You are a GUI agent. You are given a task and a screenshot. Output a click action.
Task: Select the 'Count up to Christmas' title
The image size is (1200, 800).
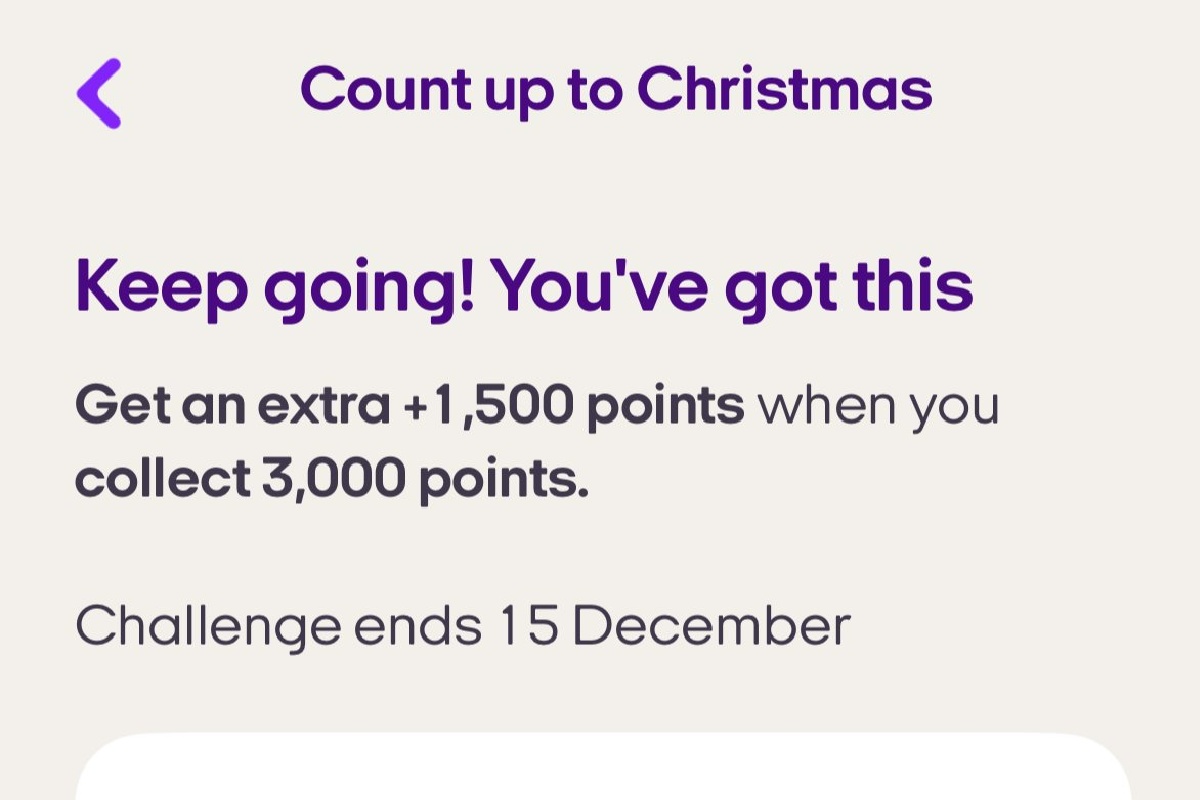618,88
